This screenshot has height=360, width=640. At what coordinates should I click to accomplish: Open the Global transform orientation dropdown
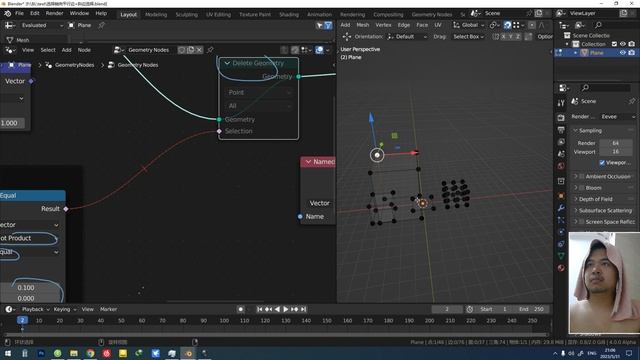click(468, 25)
